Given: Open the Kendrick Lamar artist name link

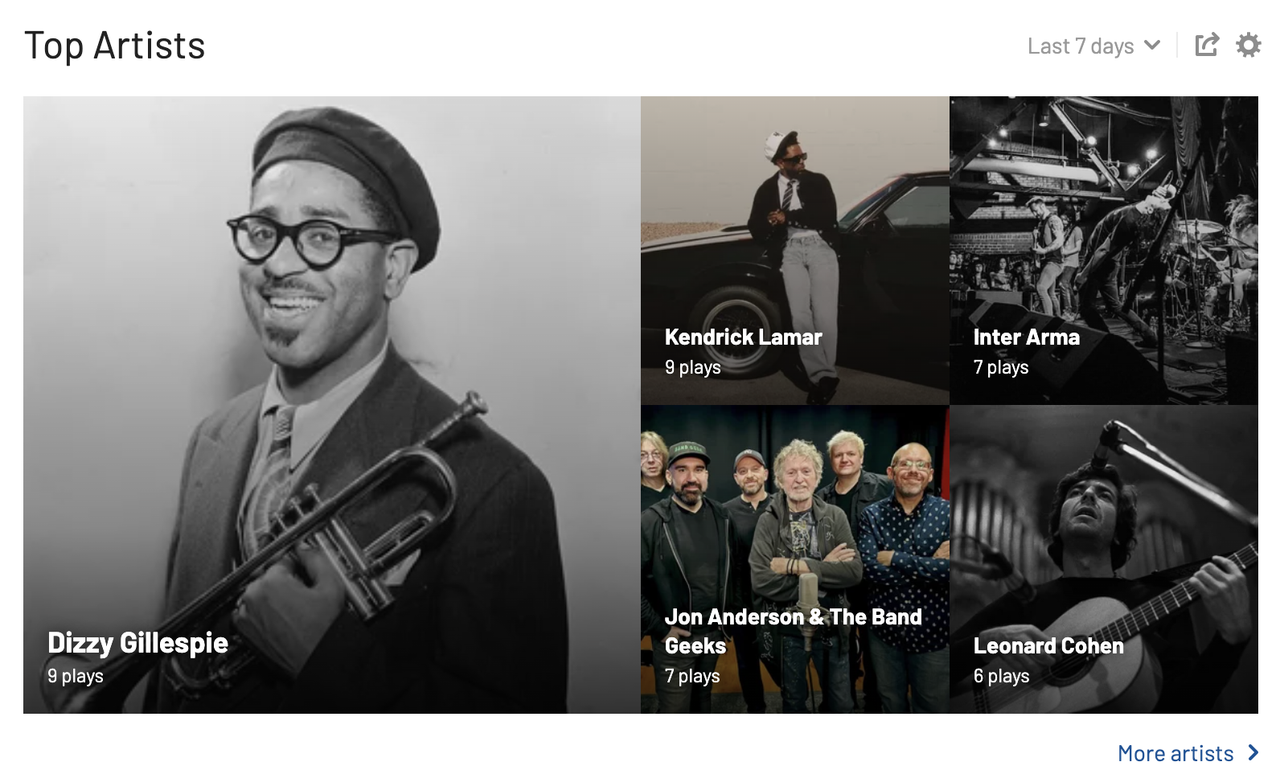Looking at the screenshot, I should tap(743, 337).
